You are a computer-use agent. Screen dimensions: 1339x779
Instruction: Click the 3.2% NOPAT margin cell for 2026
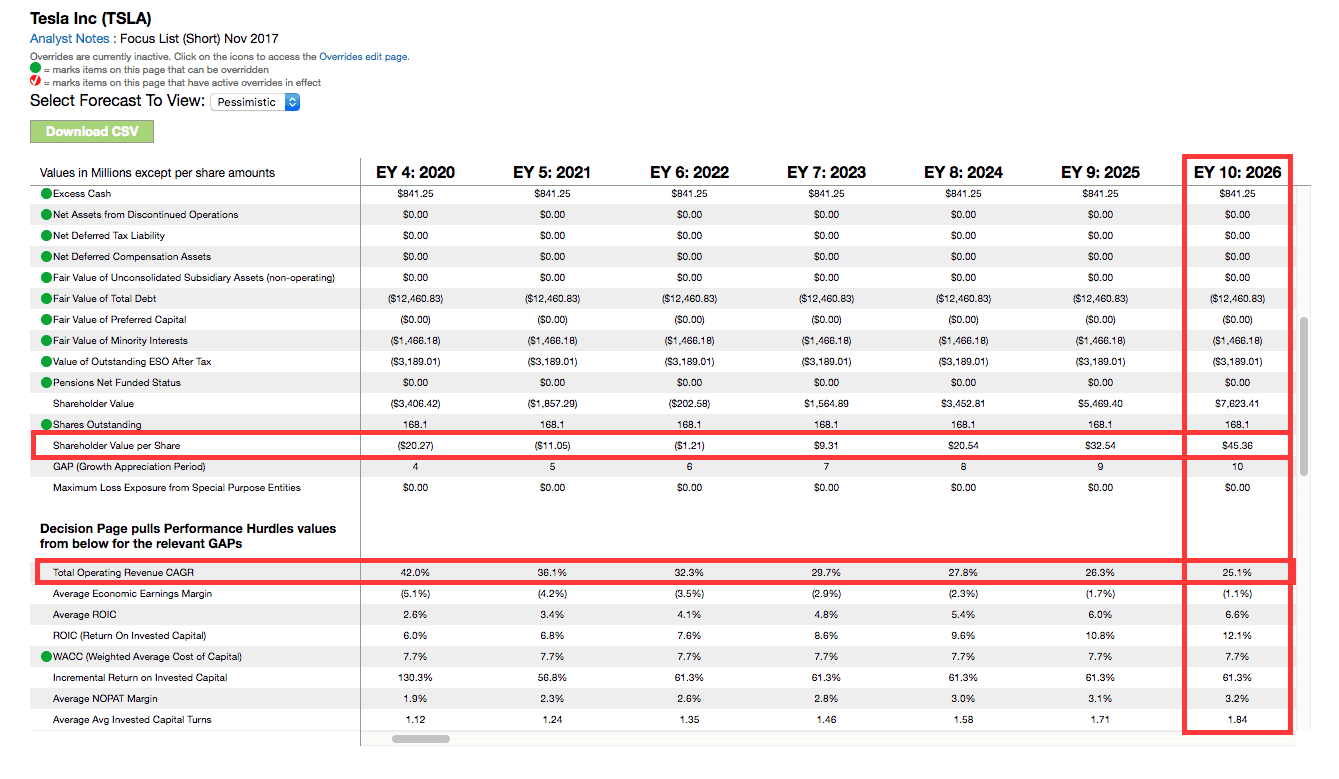[x=1237, y=699]
